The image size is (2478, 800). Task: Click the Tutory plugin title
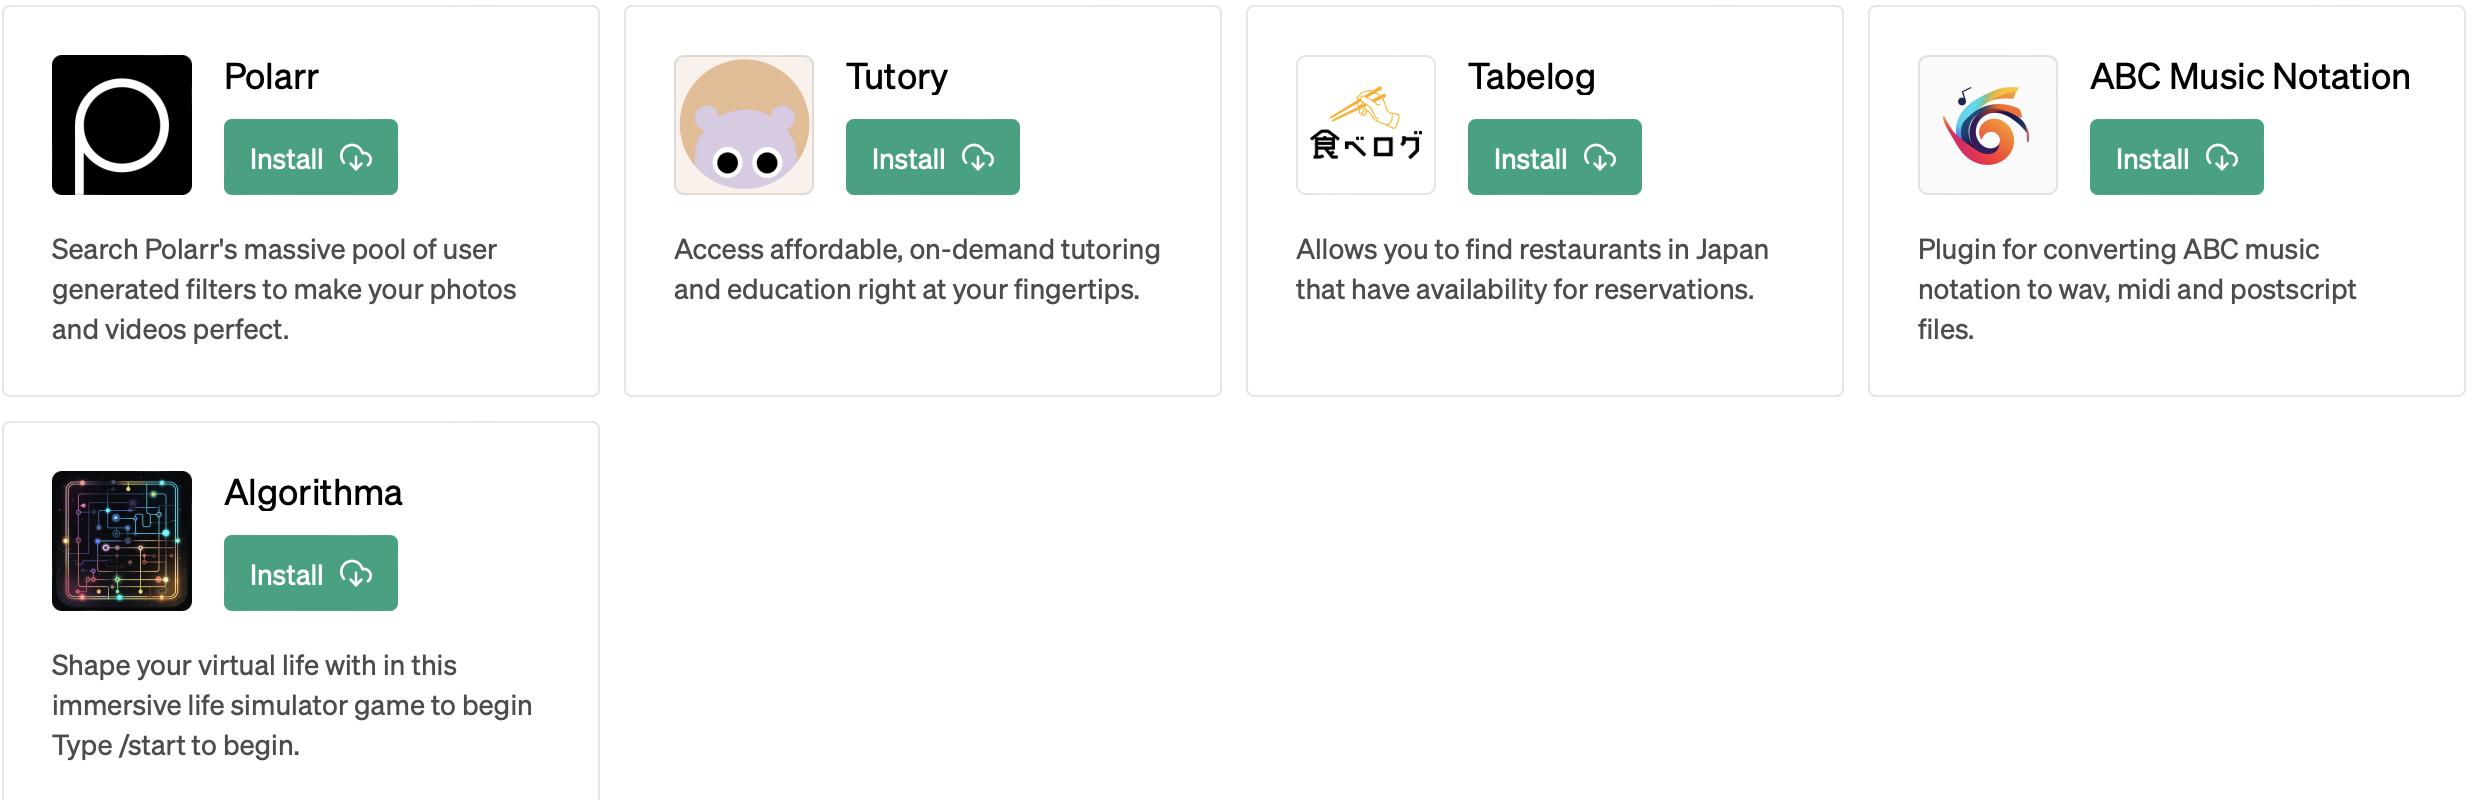tap(897, 77)
